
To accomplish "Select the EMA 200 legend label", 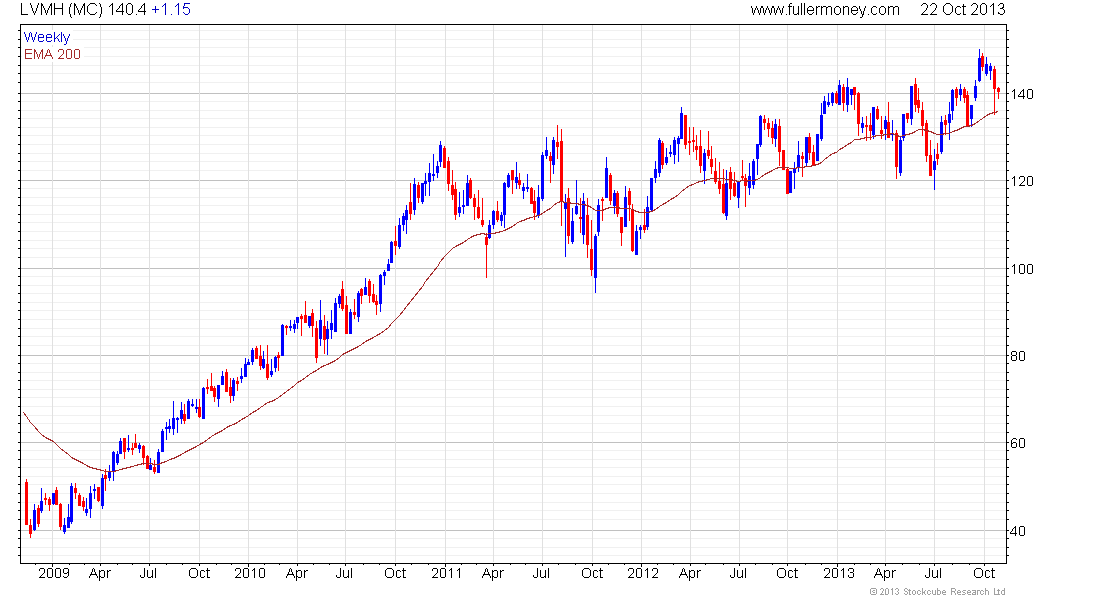I will pyautogui.click(x=52, y=55).
